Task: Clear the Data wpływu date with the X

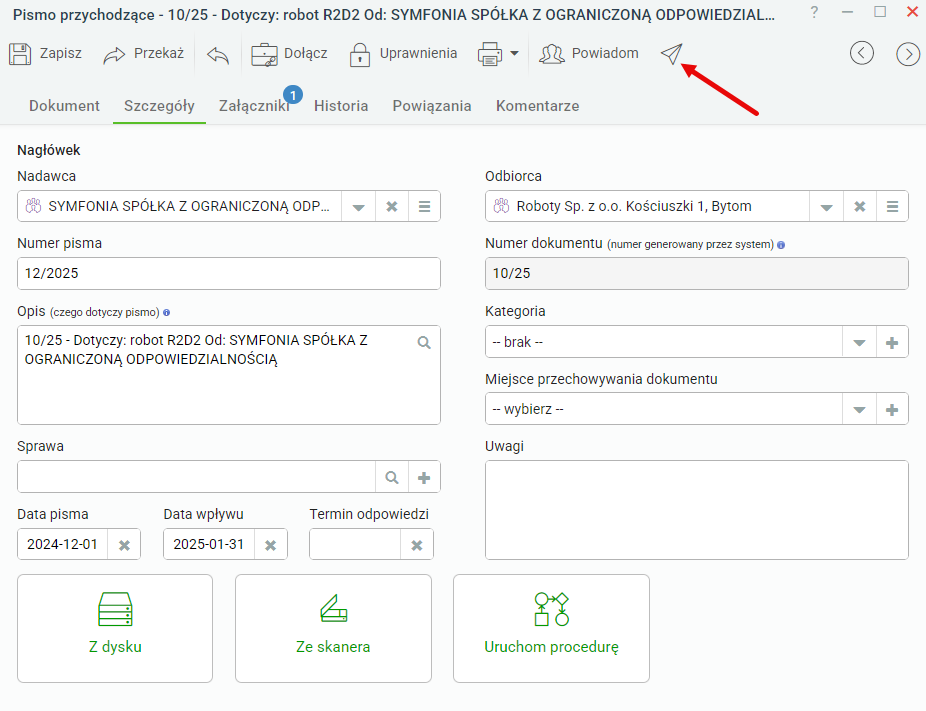Action: 270,545
